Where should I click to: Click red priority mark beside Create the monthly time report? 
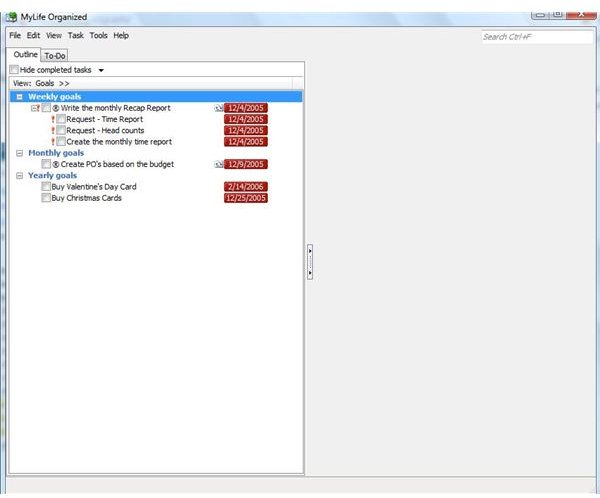53,142
